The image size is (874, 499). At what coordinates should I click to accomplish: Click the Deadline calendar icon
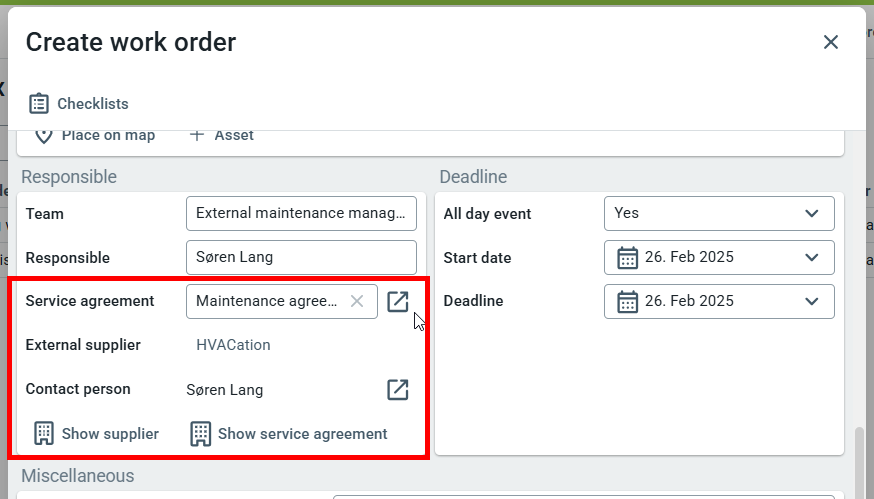click(x=628, y=302)
